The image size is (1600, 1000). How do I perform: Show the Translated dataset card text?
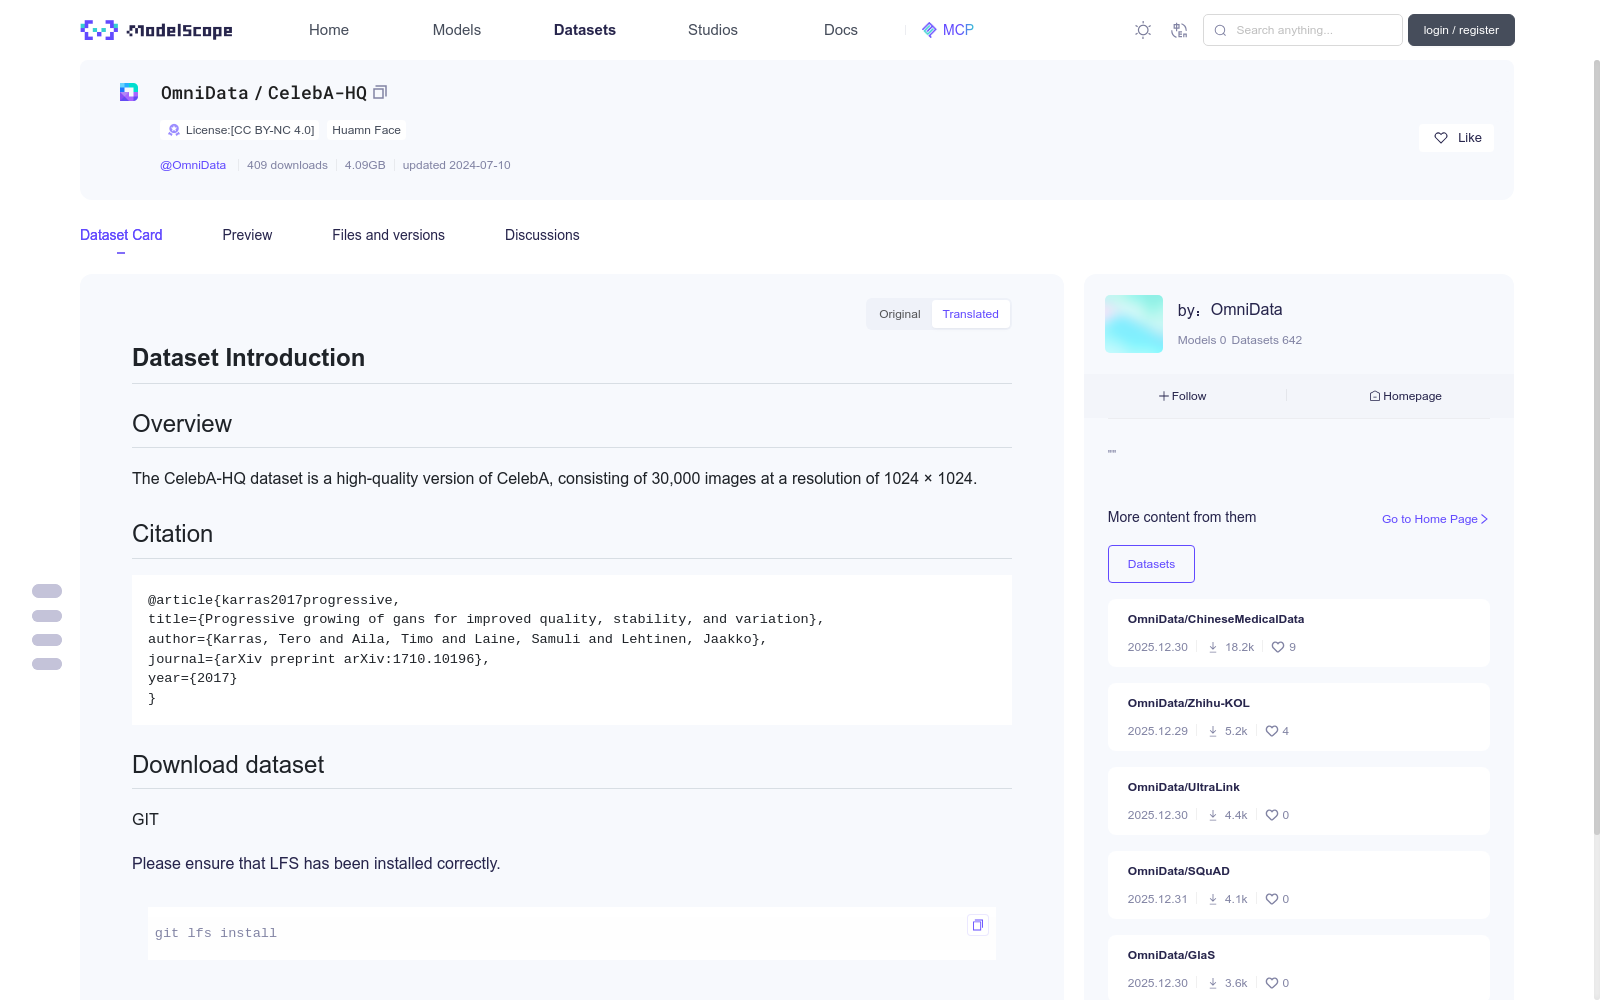click(970, 314)
